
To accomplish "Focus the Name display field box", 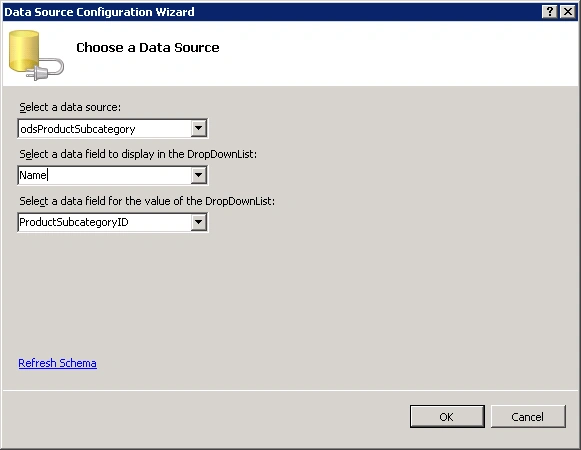I will click(104, 175).
